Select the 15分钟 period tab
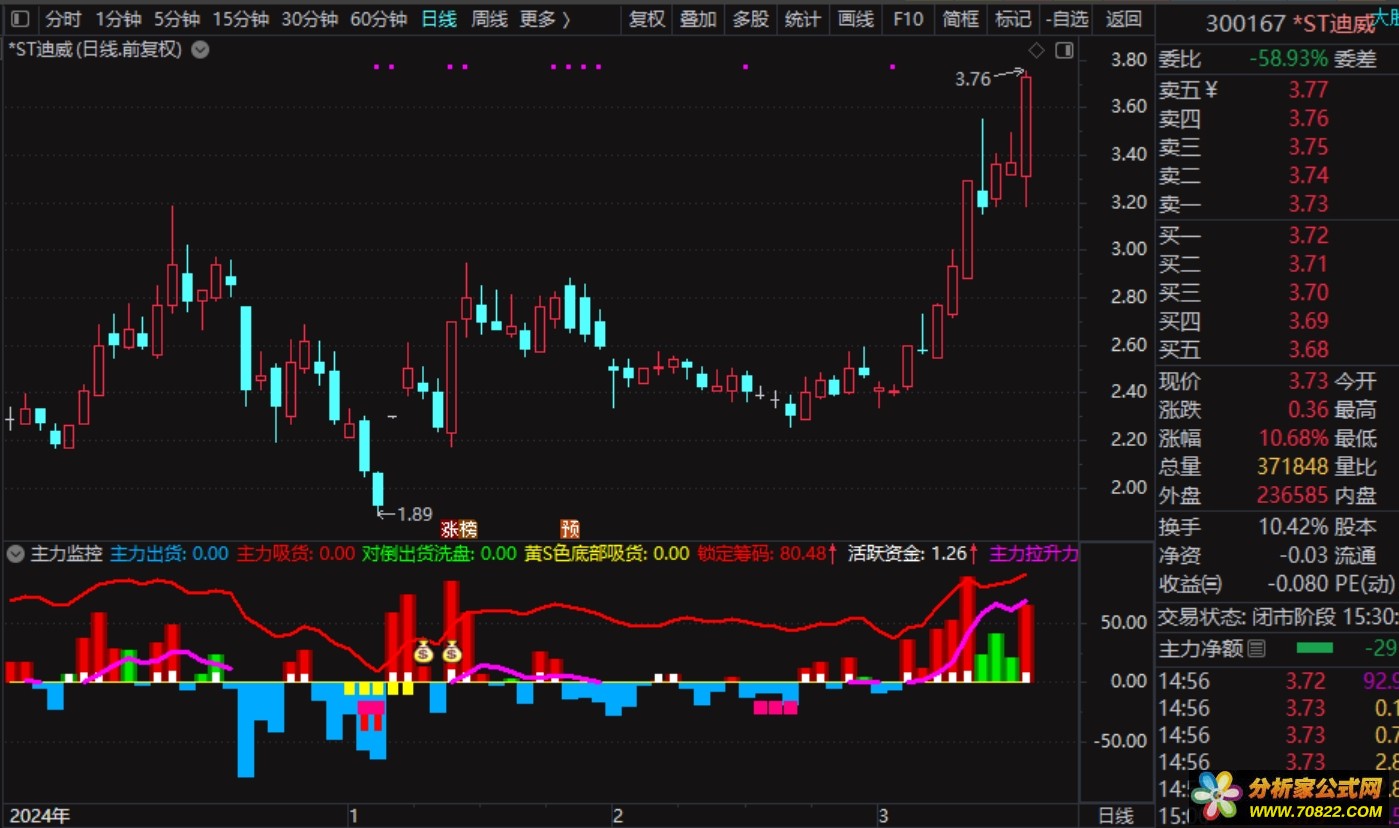Screen dimensions: 1399x828 pyautogui.click(x=240, y=19)
